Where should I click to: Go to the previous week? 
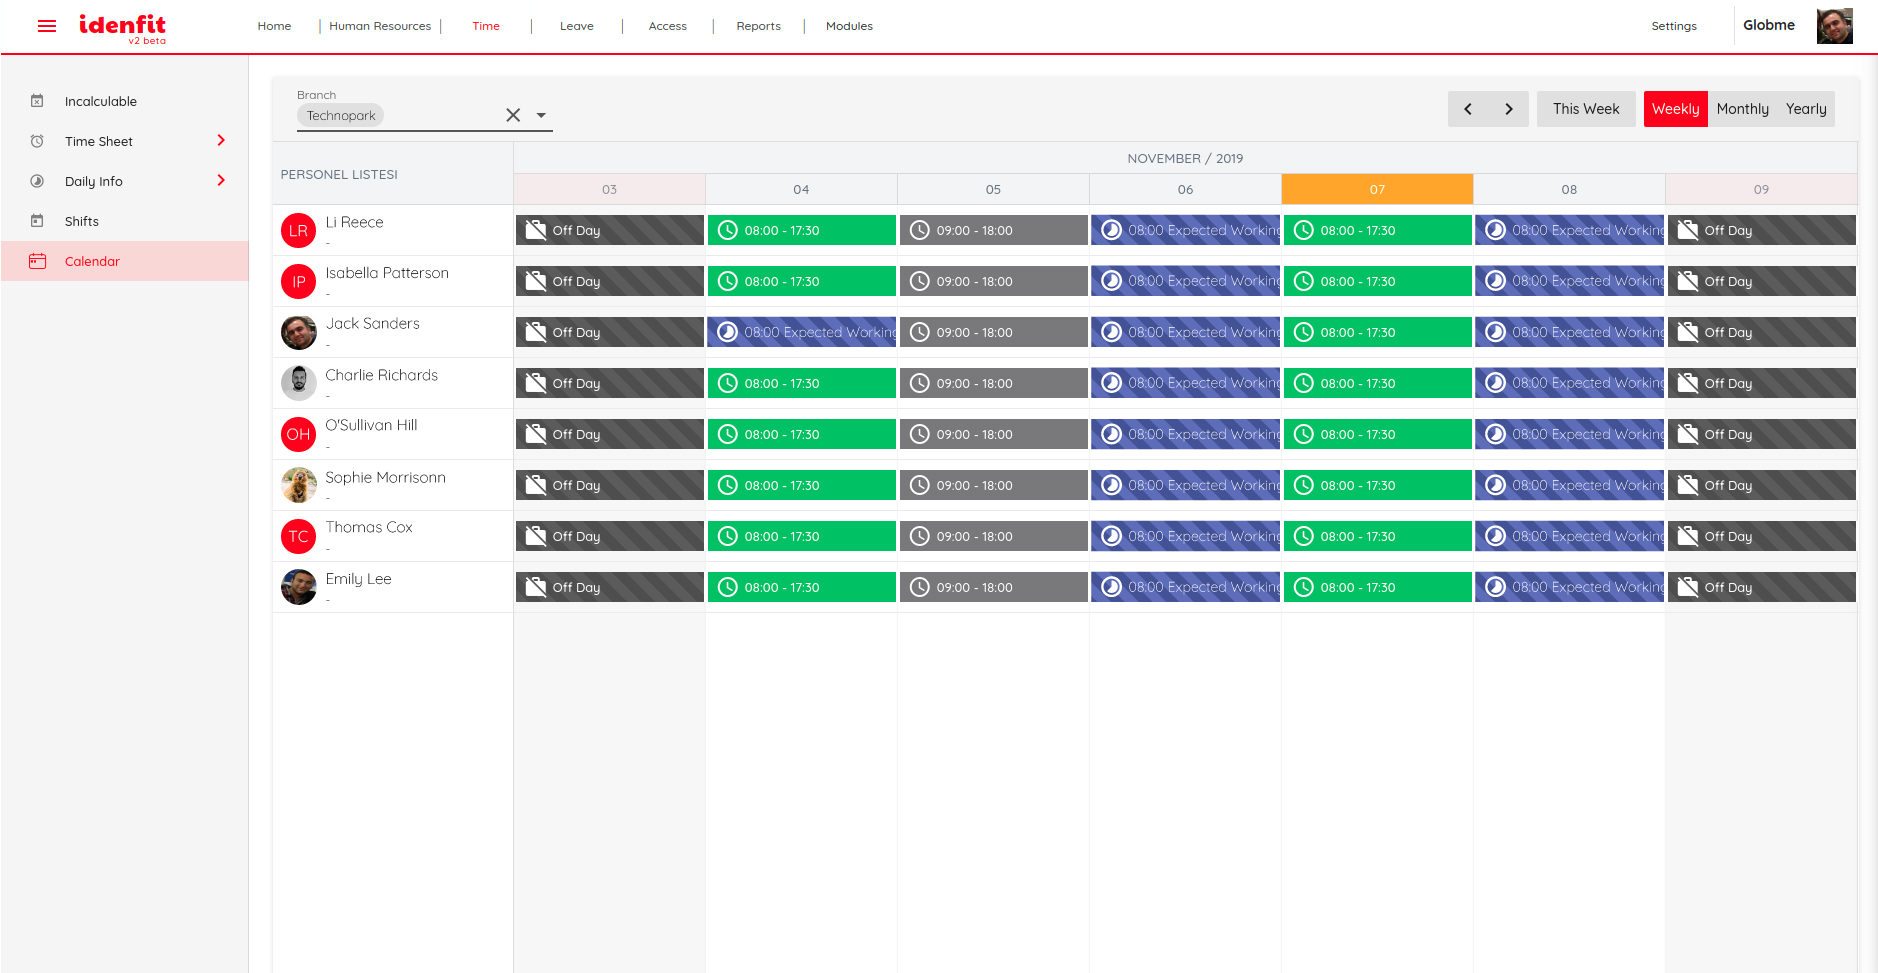coord(1468,109)
